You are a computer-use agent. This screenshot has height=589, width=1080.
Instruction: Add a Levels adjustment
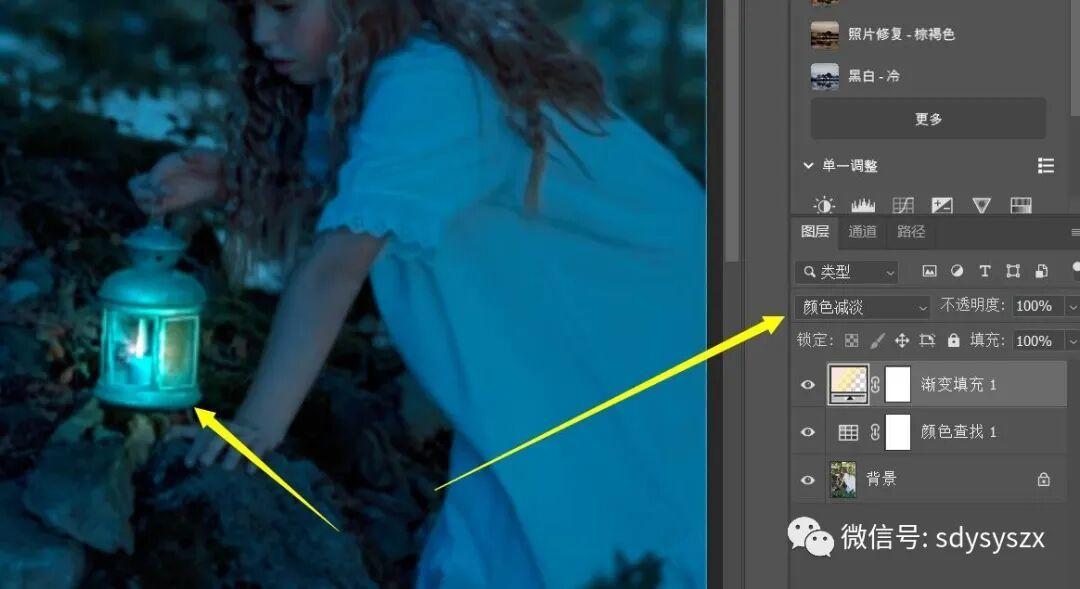click(863, 205)
